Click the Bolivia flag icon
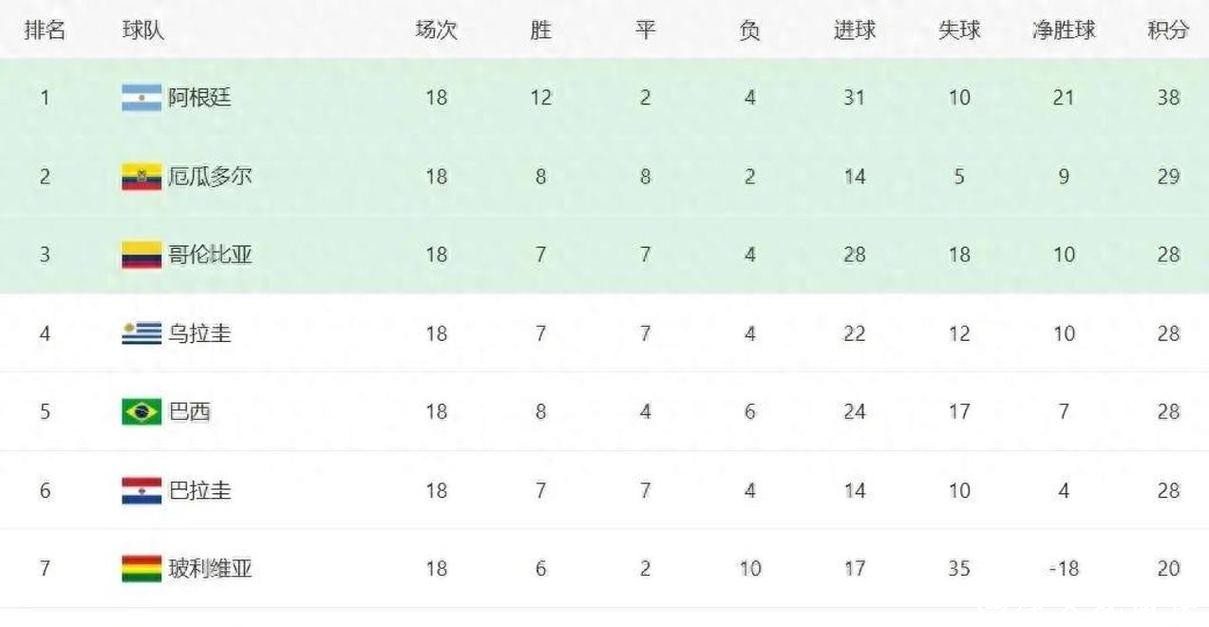This screenshot has height=627, width=1209. [141, 569]
